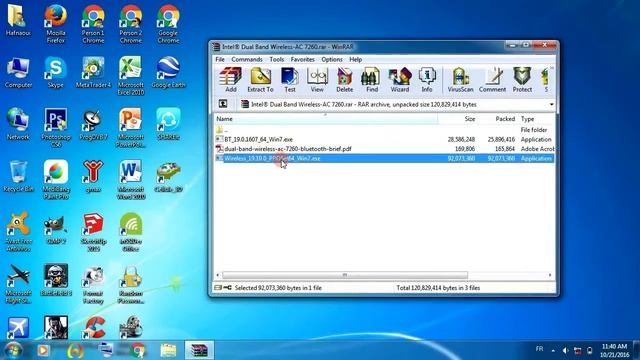Click the drive icon in the status bar
Viewport: 640px width, 360px height.
218,288
